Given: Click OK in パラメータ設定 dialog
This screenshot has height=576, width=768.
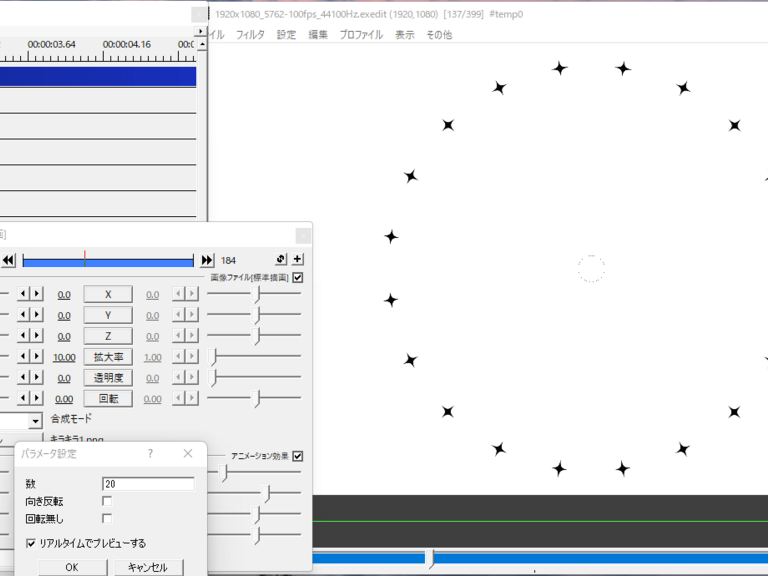Looking at the screenshot, I should click(72, 567).
